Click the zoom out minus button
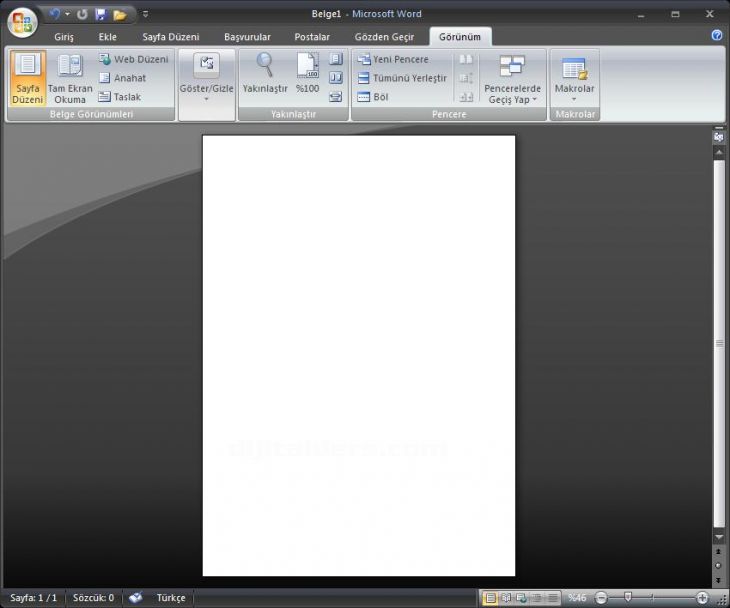The width and height of the screenshot is (730, 608). point(601,598)
